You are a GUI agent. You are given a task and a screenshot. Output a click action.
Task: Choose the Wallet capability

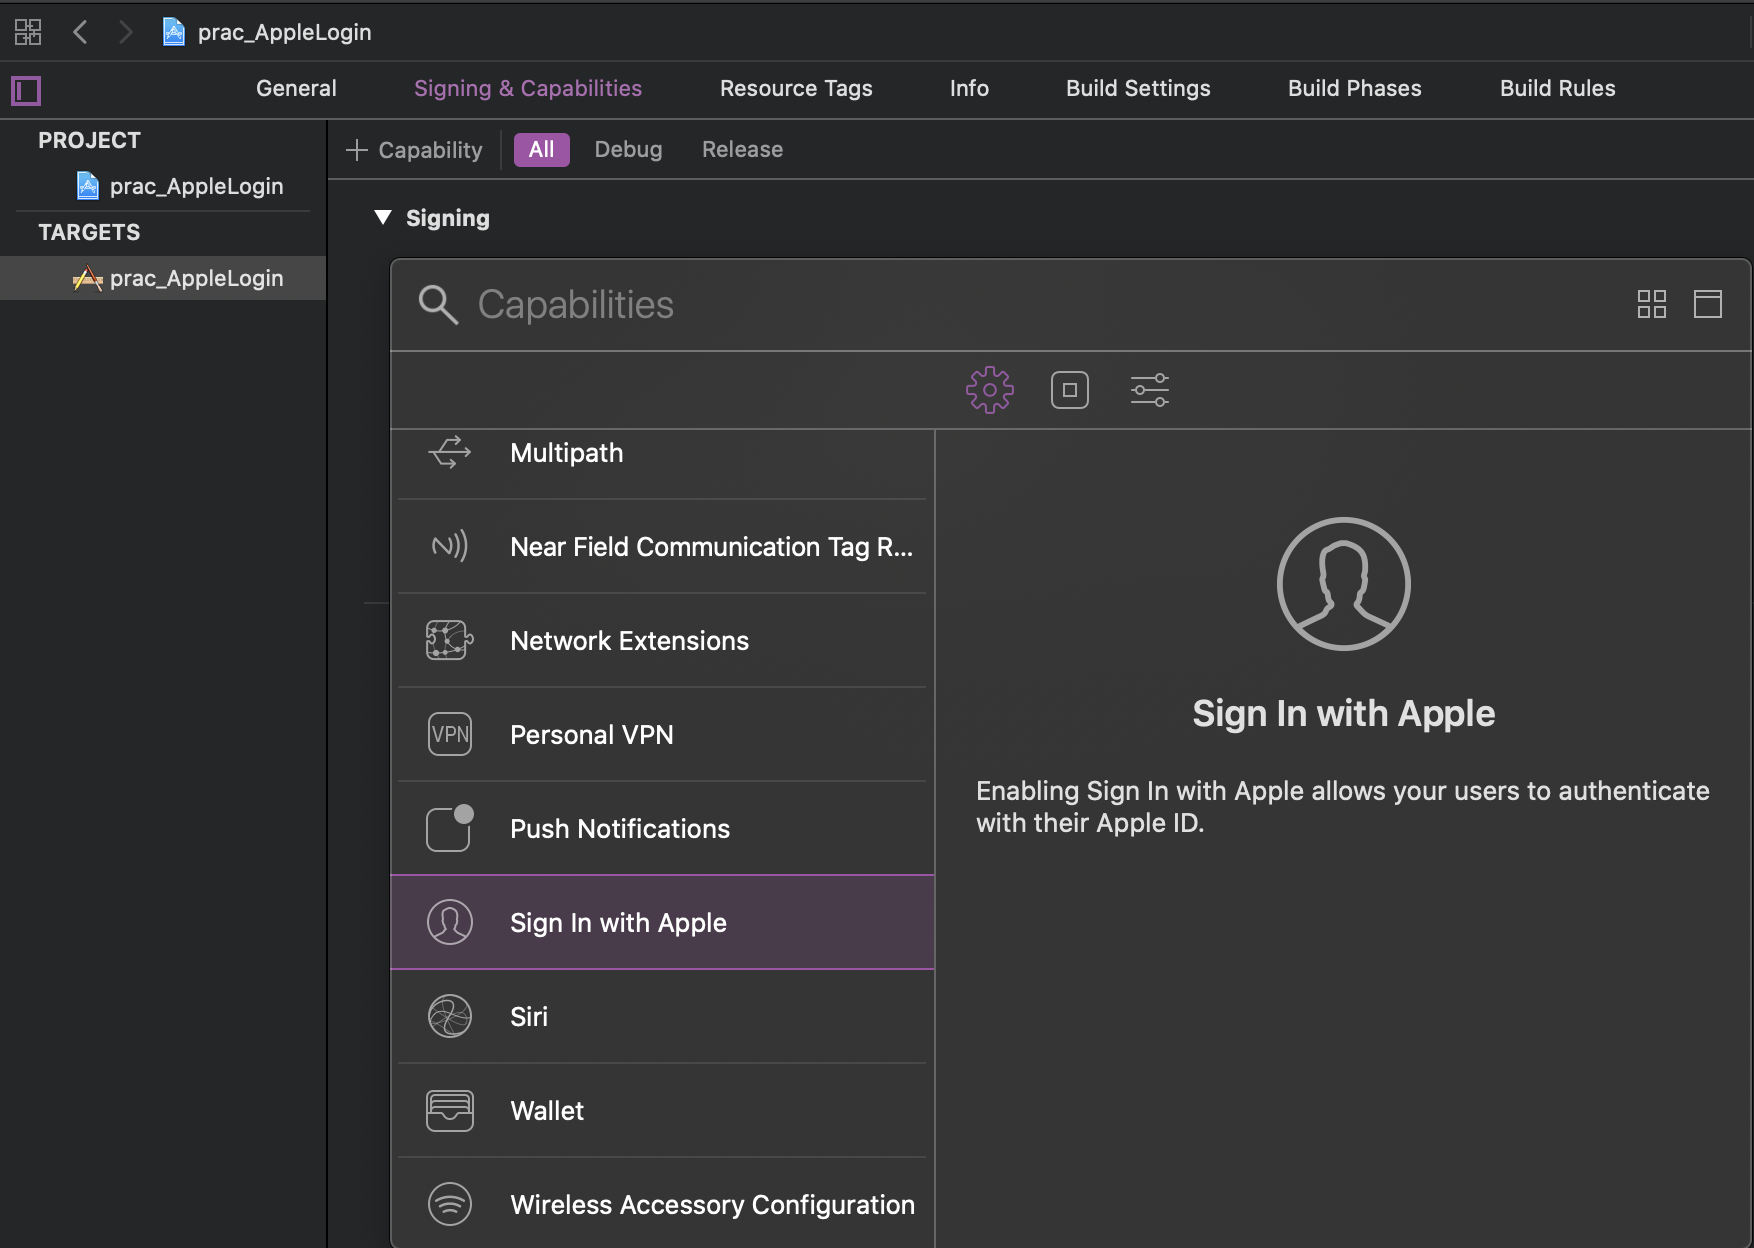click(x=662, y=1110)
